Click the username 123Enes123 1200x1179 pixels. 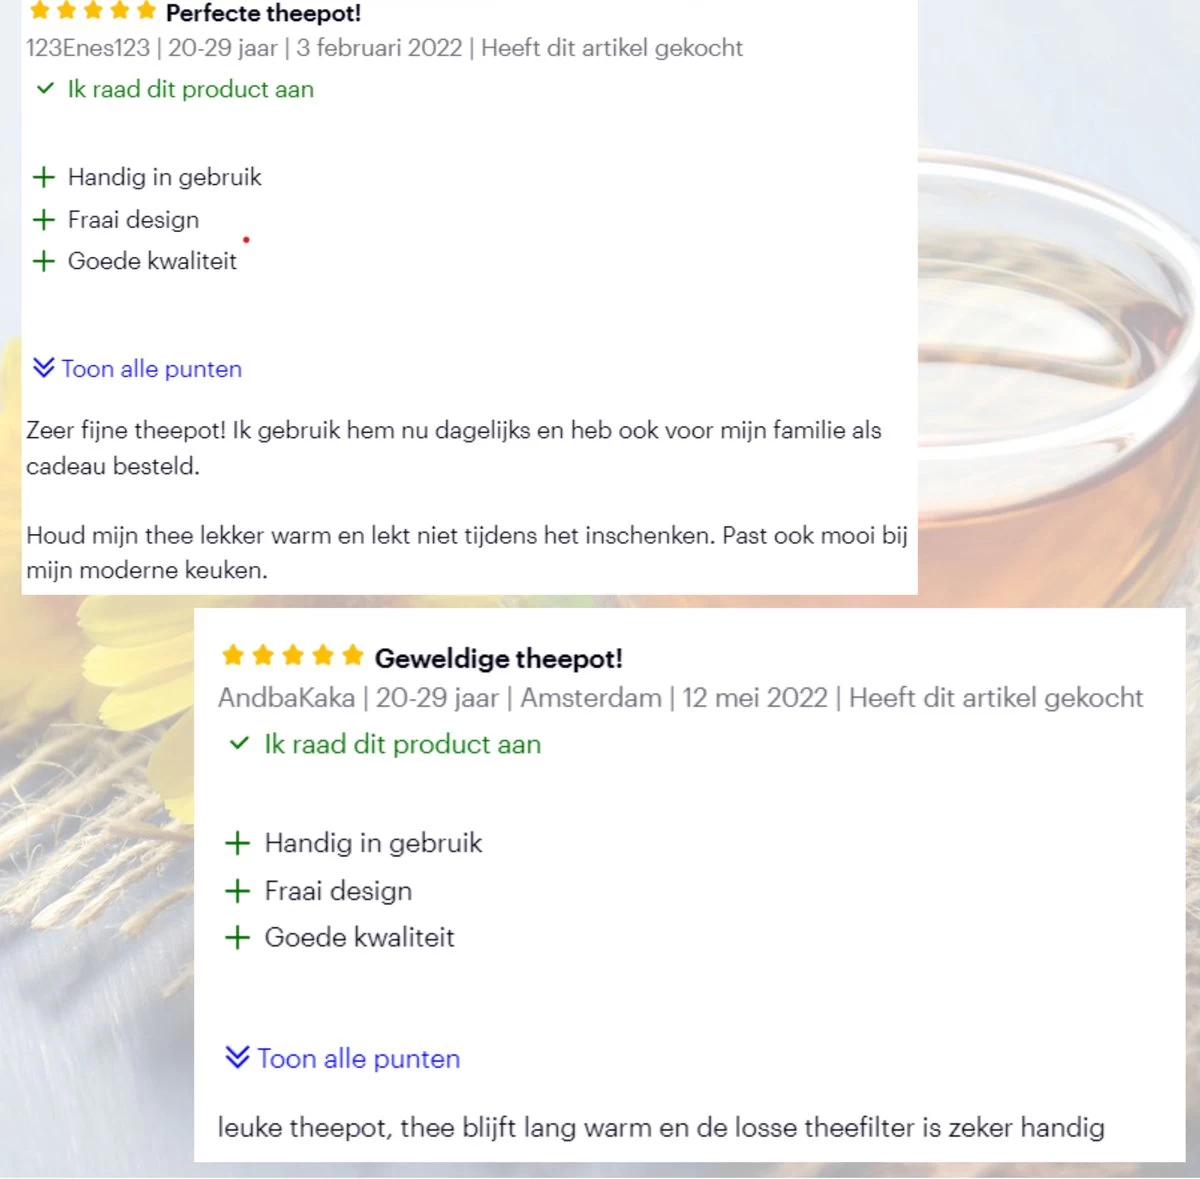(x=86, y=48)
